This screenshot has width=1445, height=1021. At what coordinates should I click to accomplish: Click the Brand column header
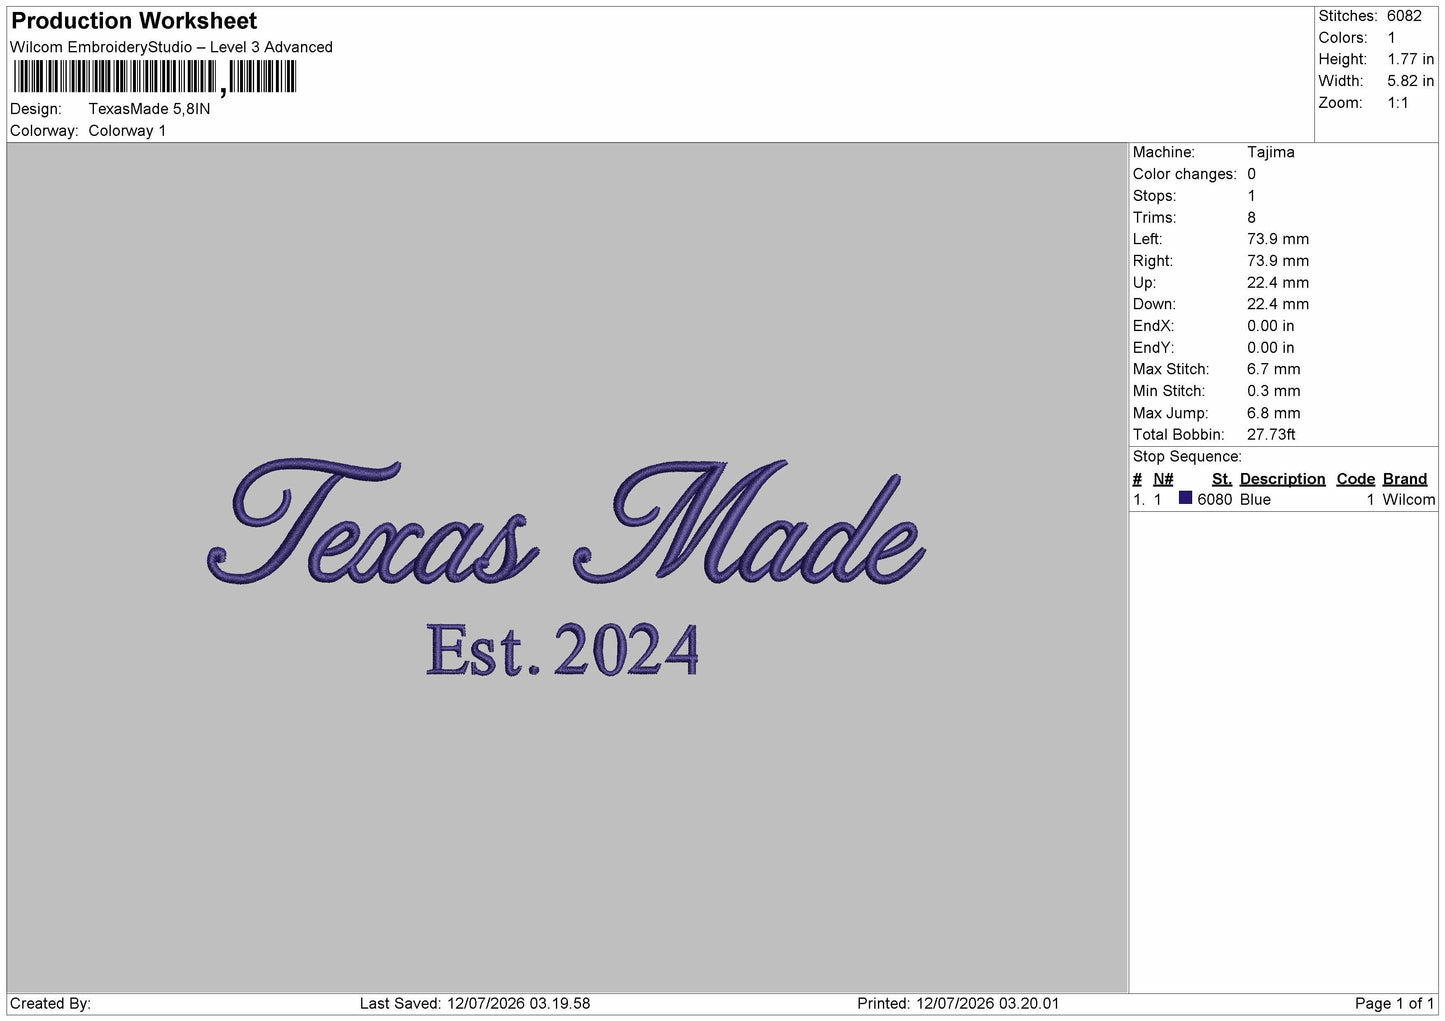[x=1405, y=479]
